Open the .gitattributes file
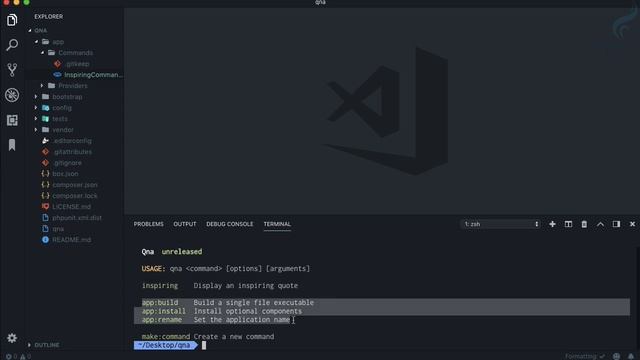Image resolution: width=640 pixels, height=360 pixels. [x=72, y=152]
